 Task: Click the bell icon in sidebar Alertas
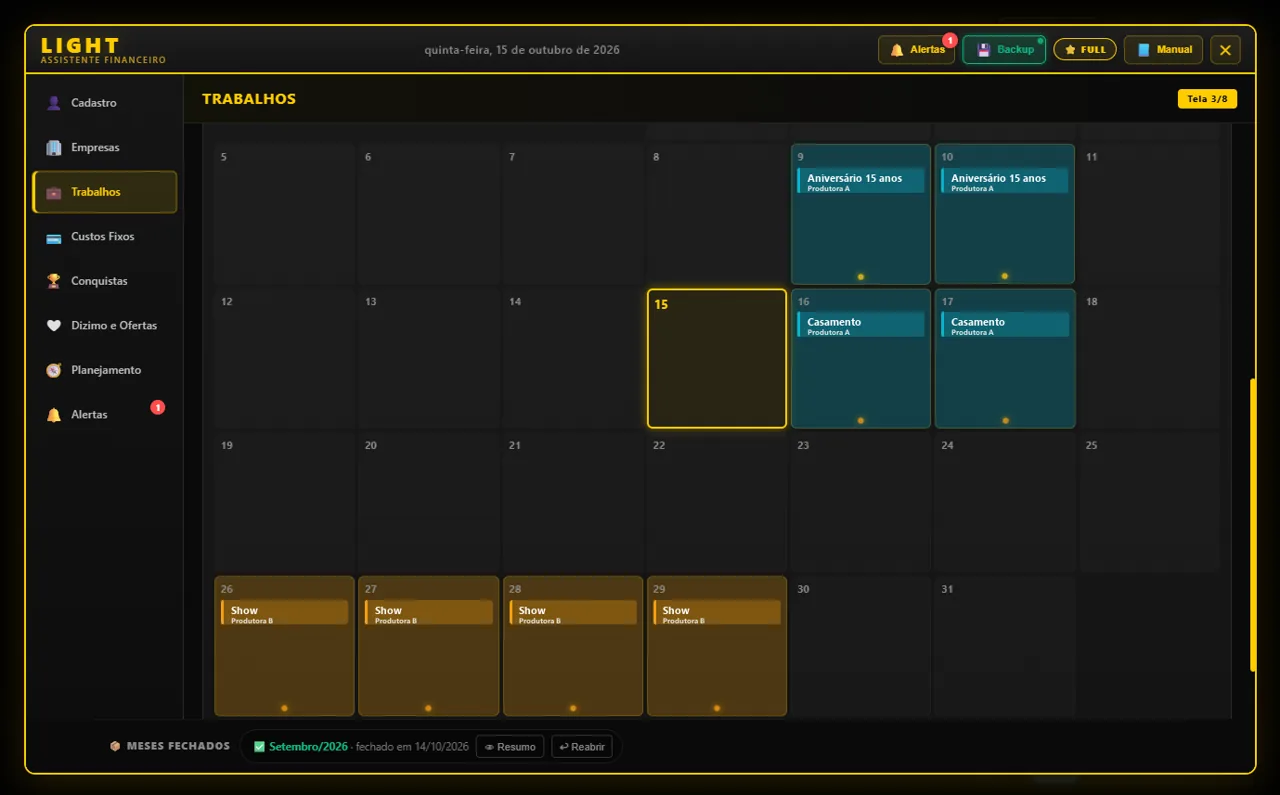click(54, 415)
